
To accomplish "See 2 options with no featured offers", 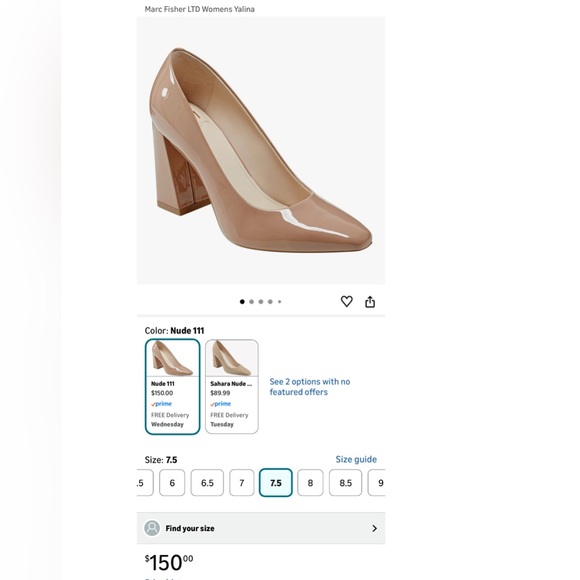I will [x=310, y=387].
